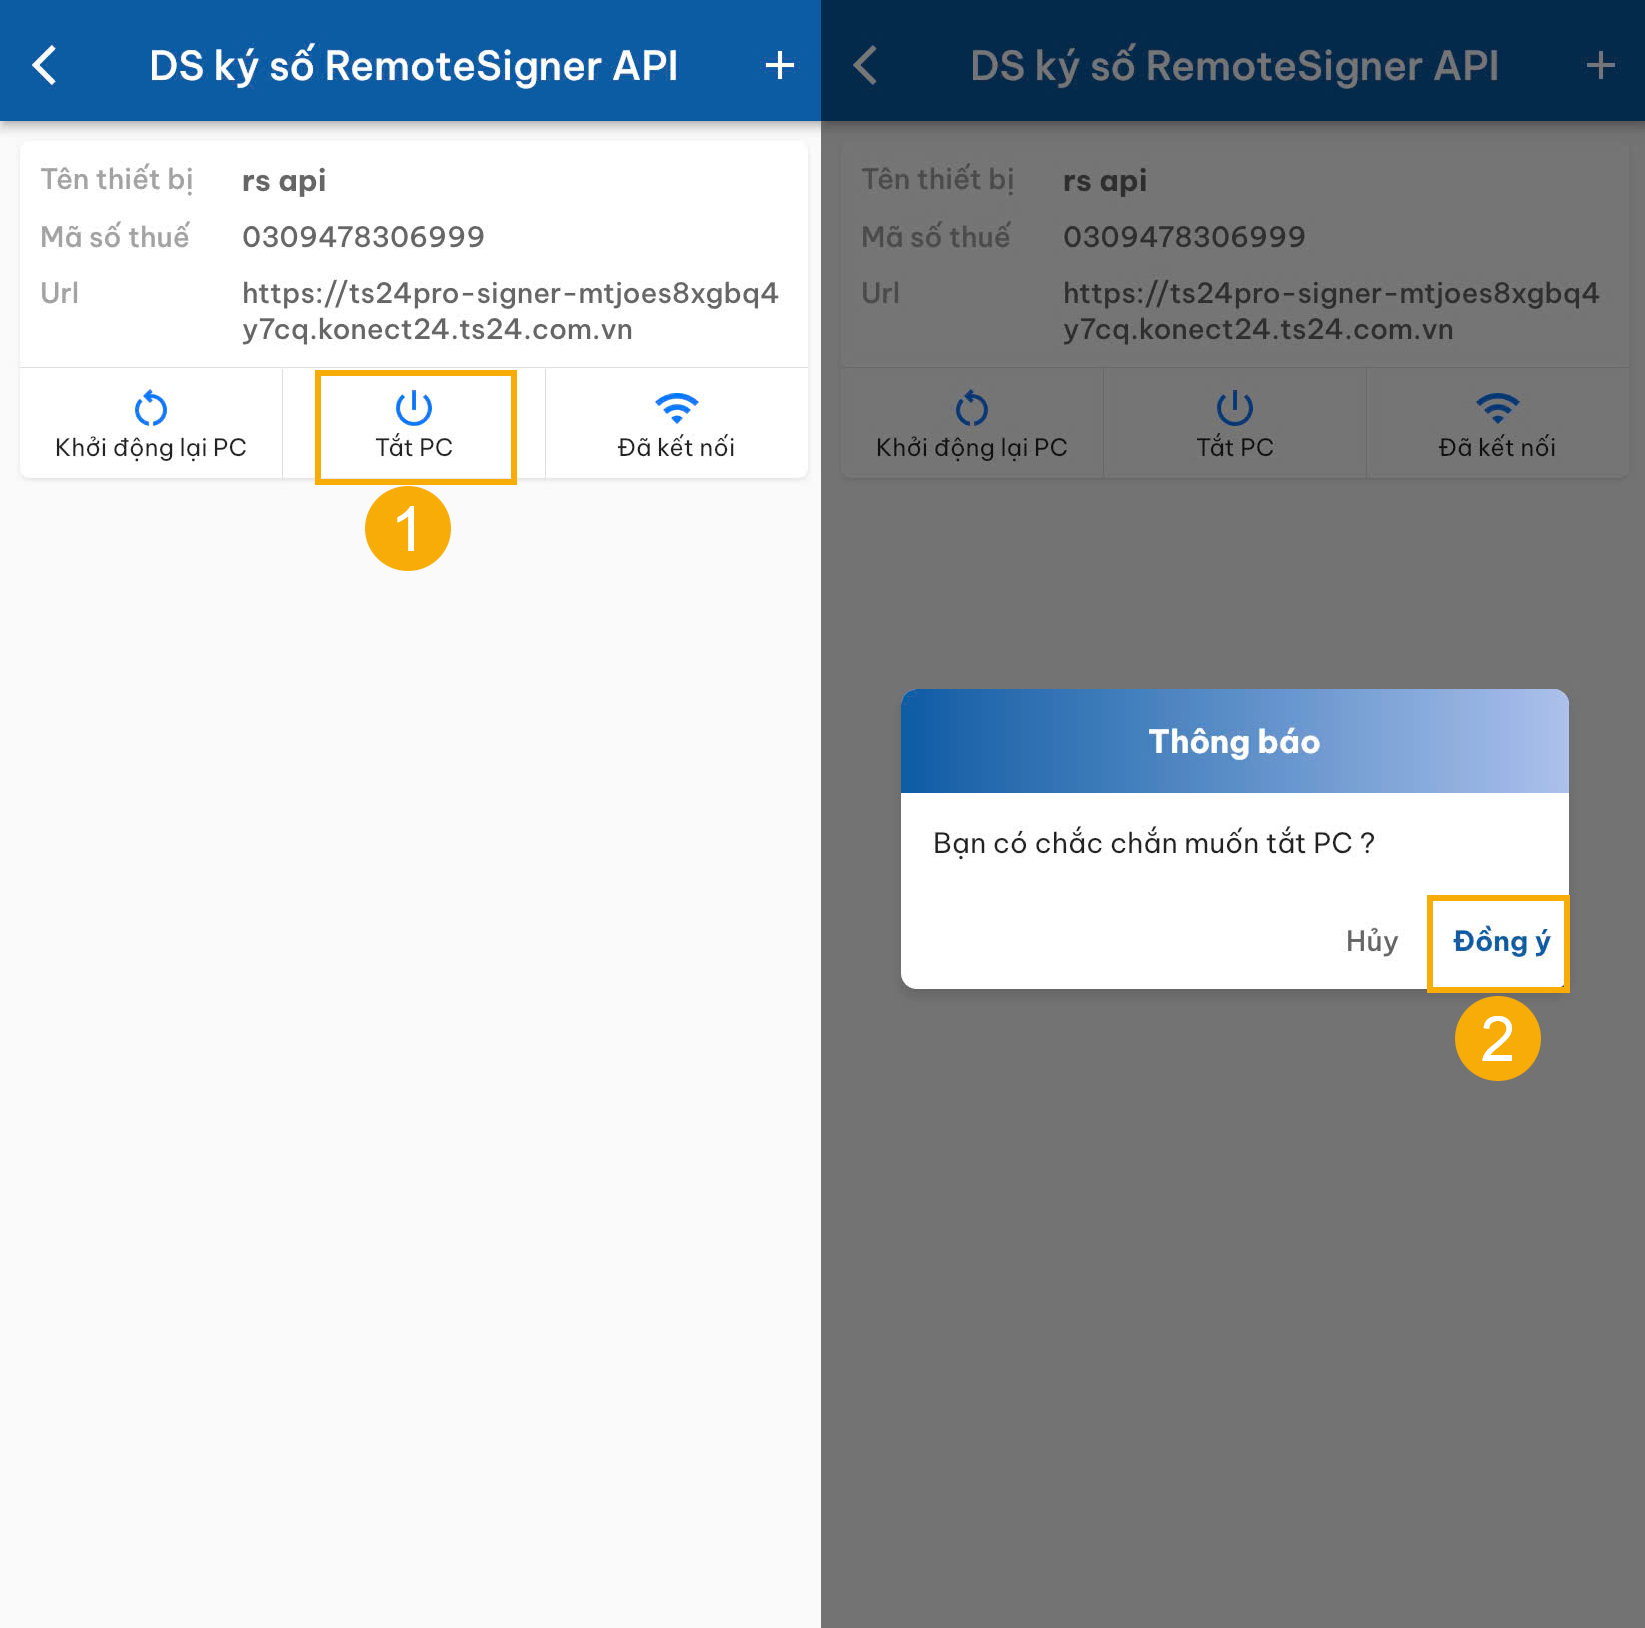
Task: Click 'Bạn có chắc chắn muốn tắt PC ?' message
Action: [1154, 844]
